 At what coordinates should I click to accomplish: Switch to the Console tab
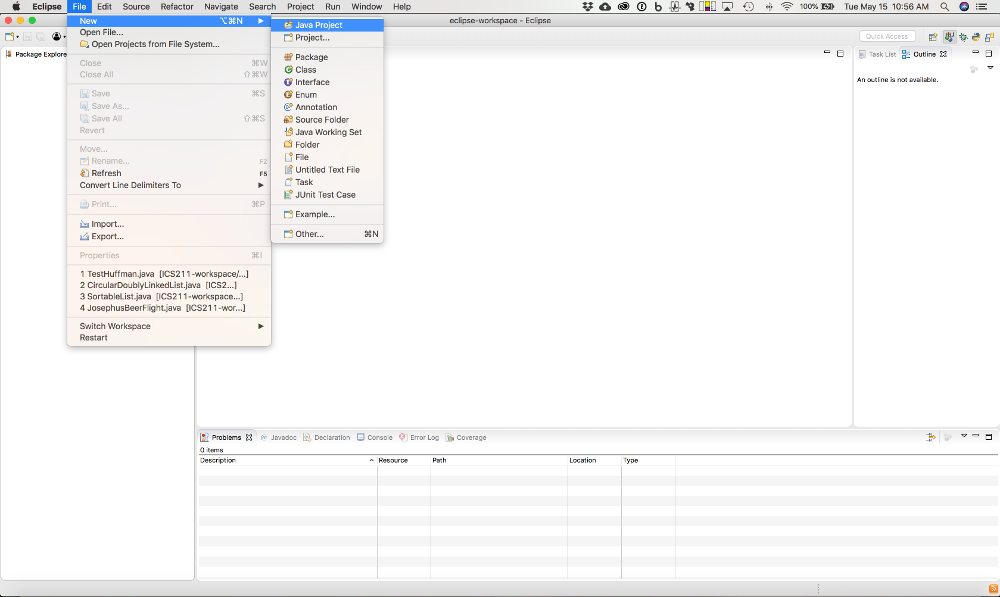pos(379,437)
